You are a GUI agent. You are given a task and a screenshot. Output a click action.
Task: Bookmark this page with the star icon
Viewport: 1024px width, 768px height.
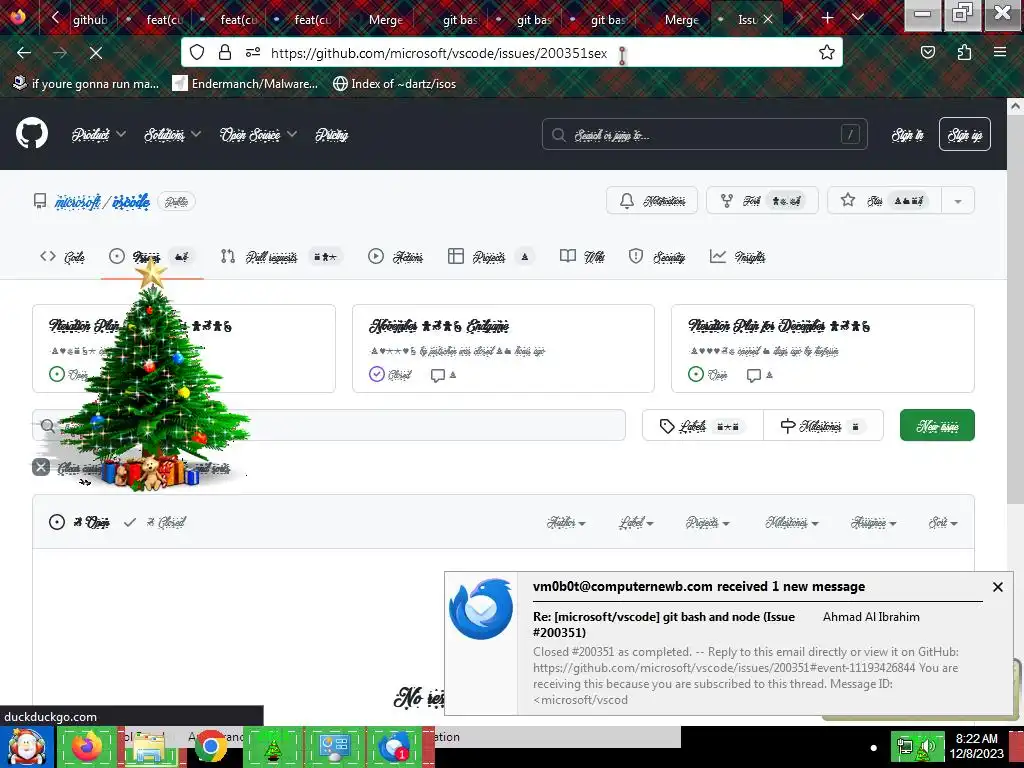coord(827,52)
